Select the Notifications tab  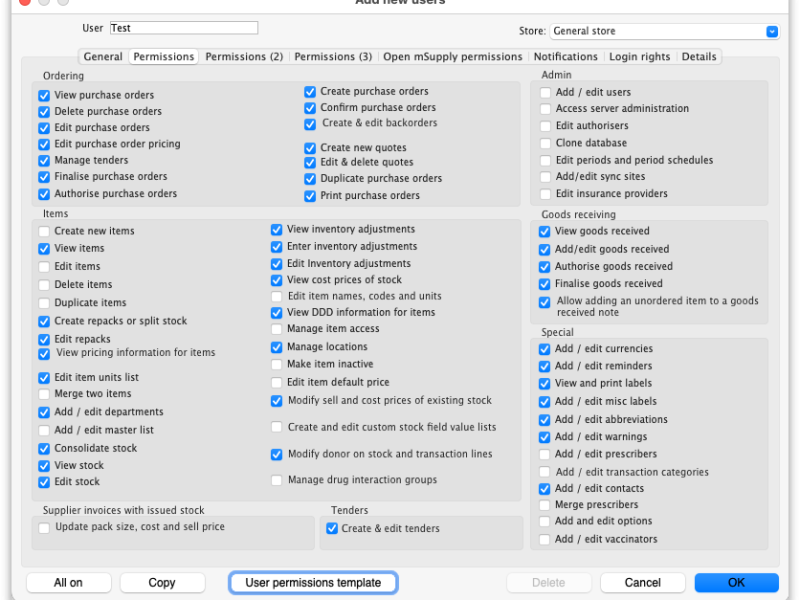point(565,57)
